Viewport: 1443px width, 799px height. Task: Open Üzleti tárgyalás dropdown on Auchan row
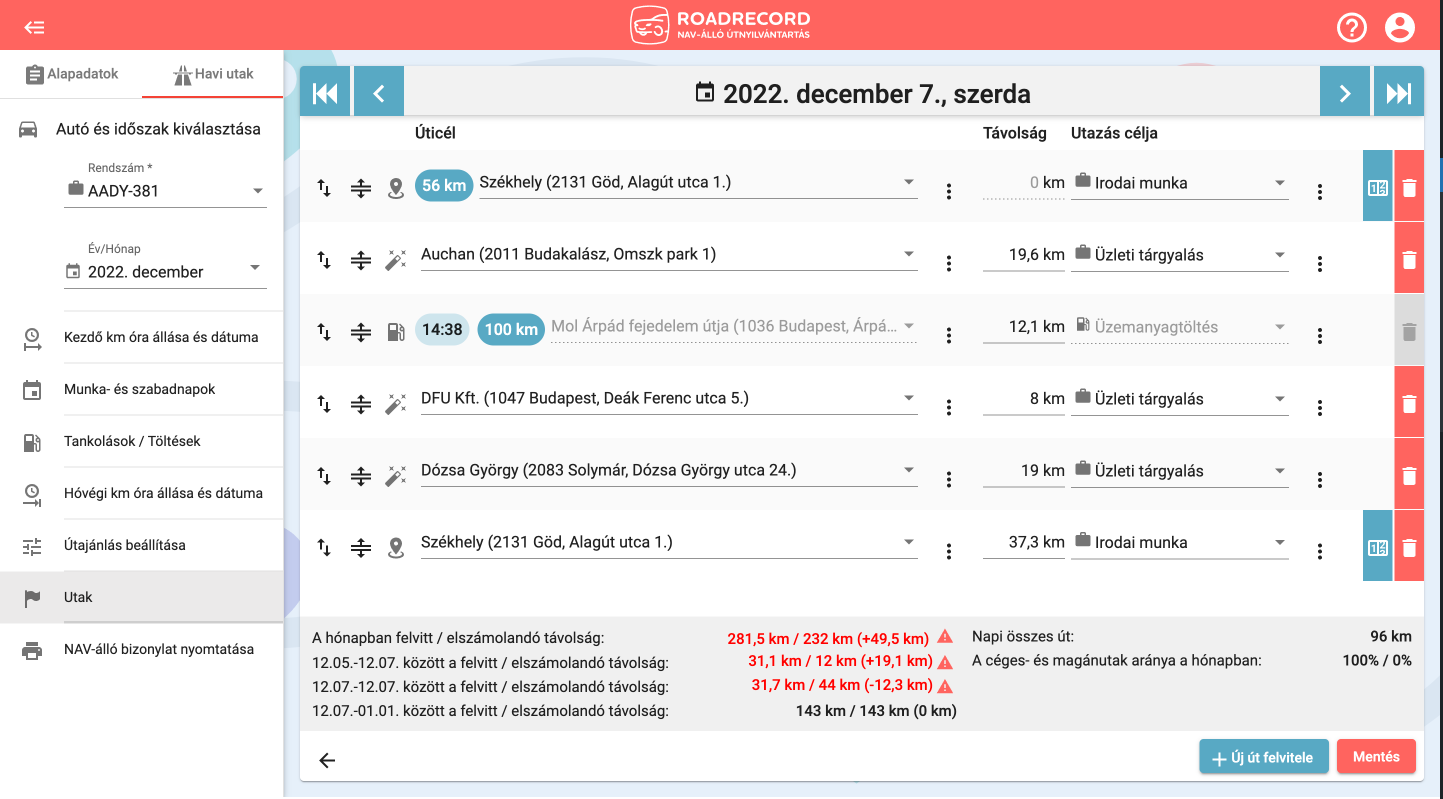tap(1180, 255)
